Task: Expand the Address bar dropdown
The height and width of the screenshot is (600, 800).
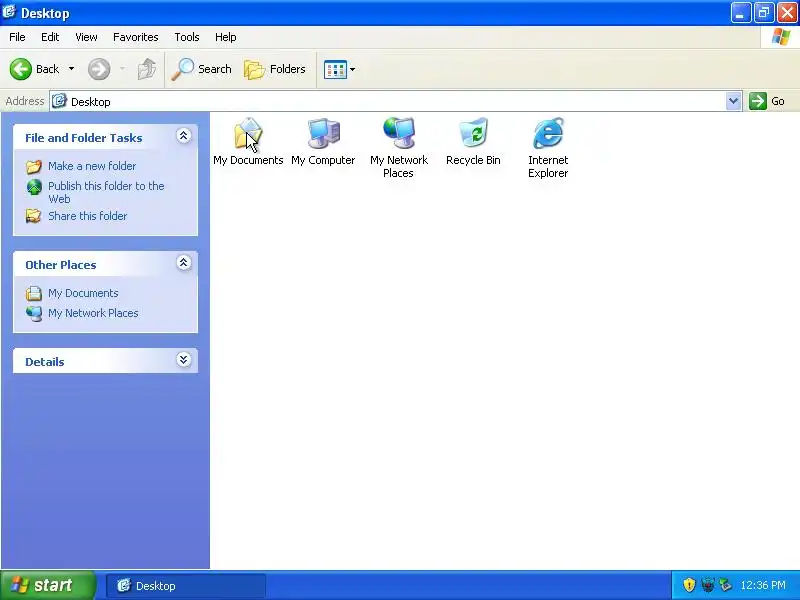Action: [733, 101]
